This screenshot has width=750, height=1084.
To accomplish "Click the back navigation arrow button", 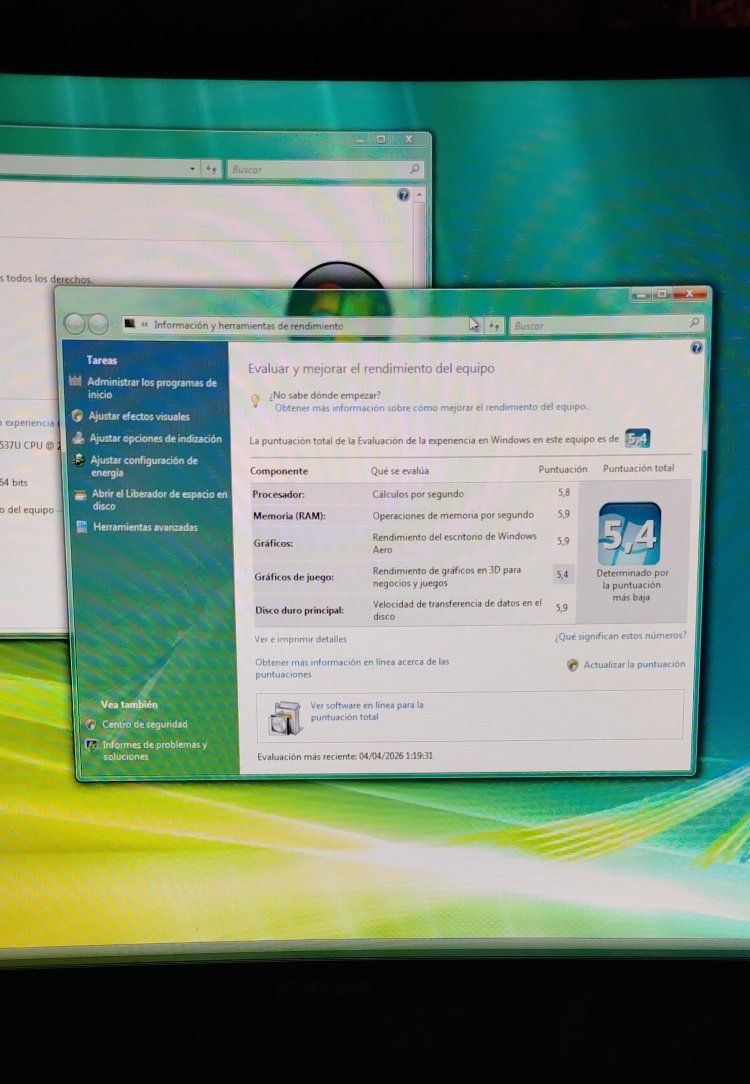I will pos(75,324).
